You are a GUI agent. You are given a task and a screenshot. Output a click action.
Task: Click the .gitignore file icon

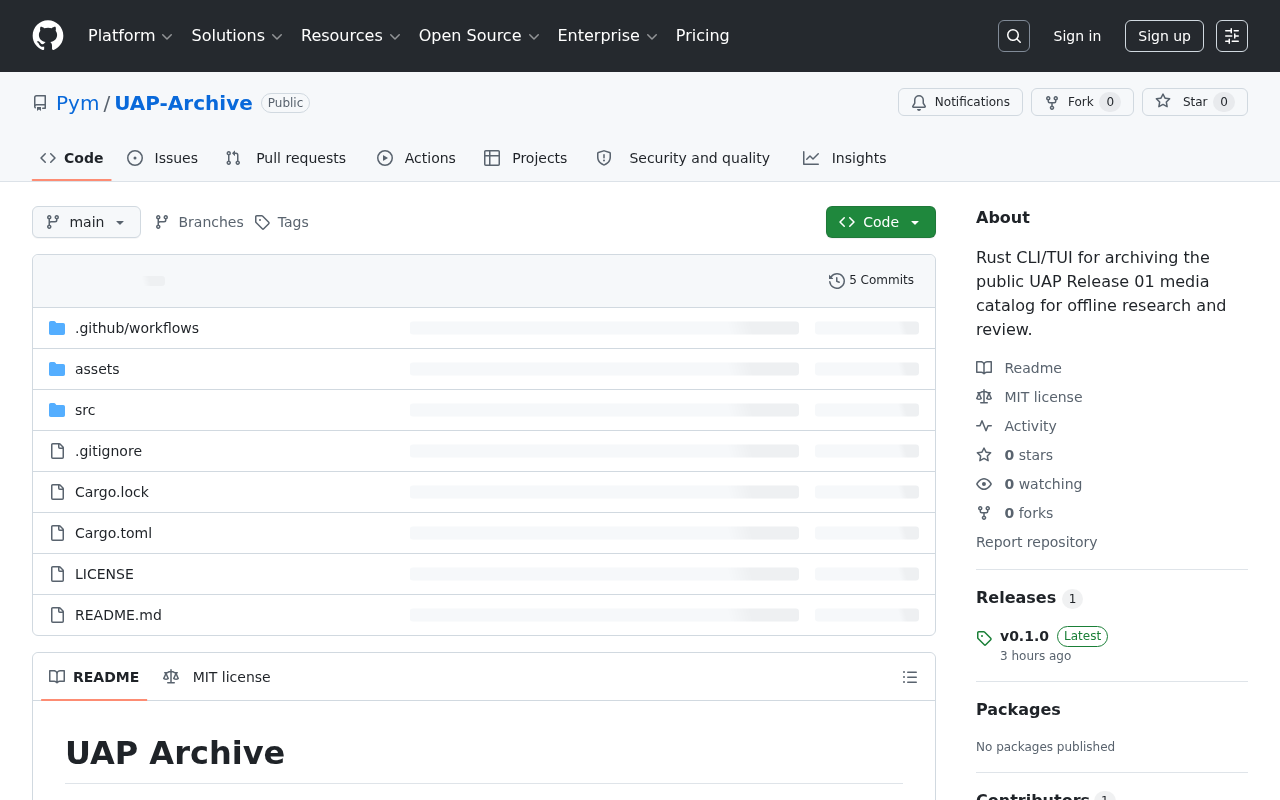tap(57, 451)
